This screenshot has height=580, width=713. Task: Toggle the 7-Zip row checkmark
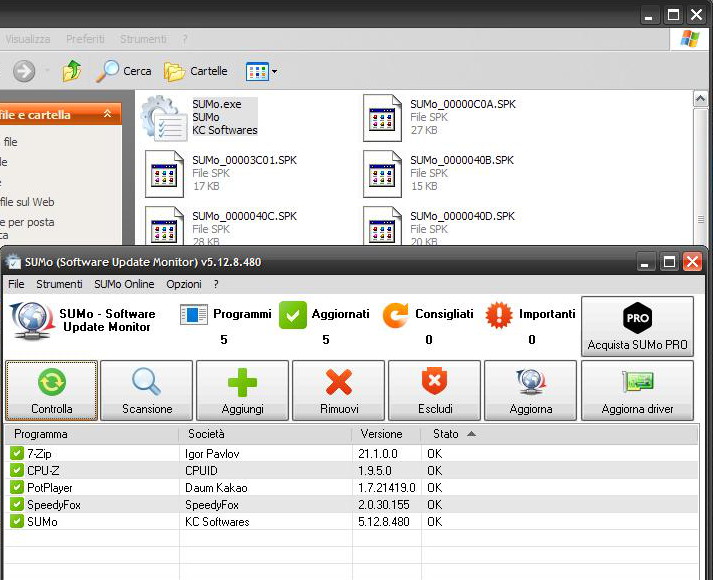(x=17, y=453)
